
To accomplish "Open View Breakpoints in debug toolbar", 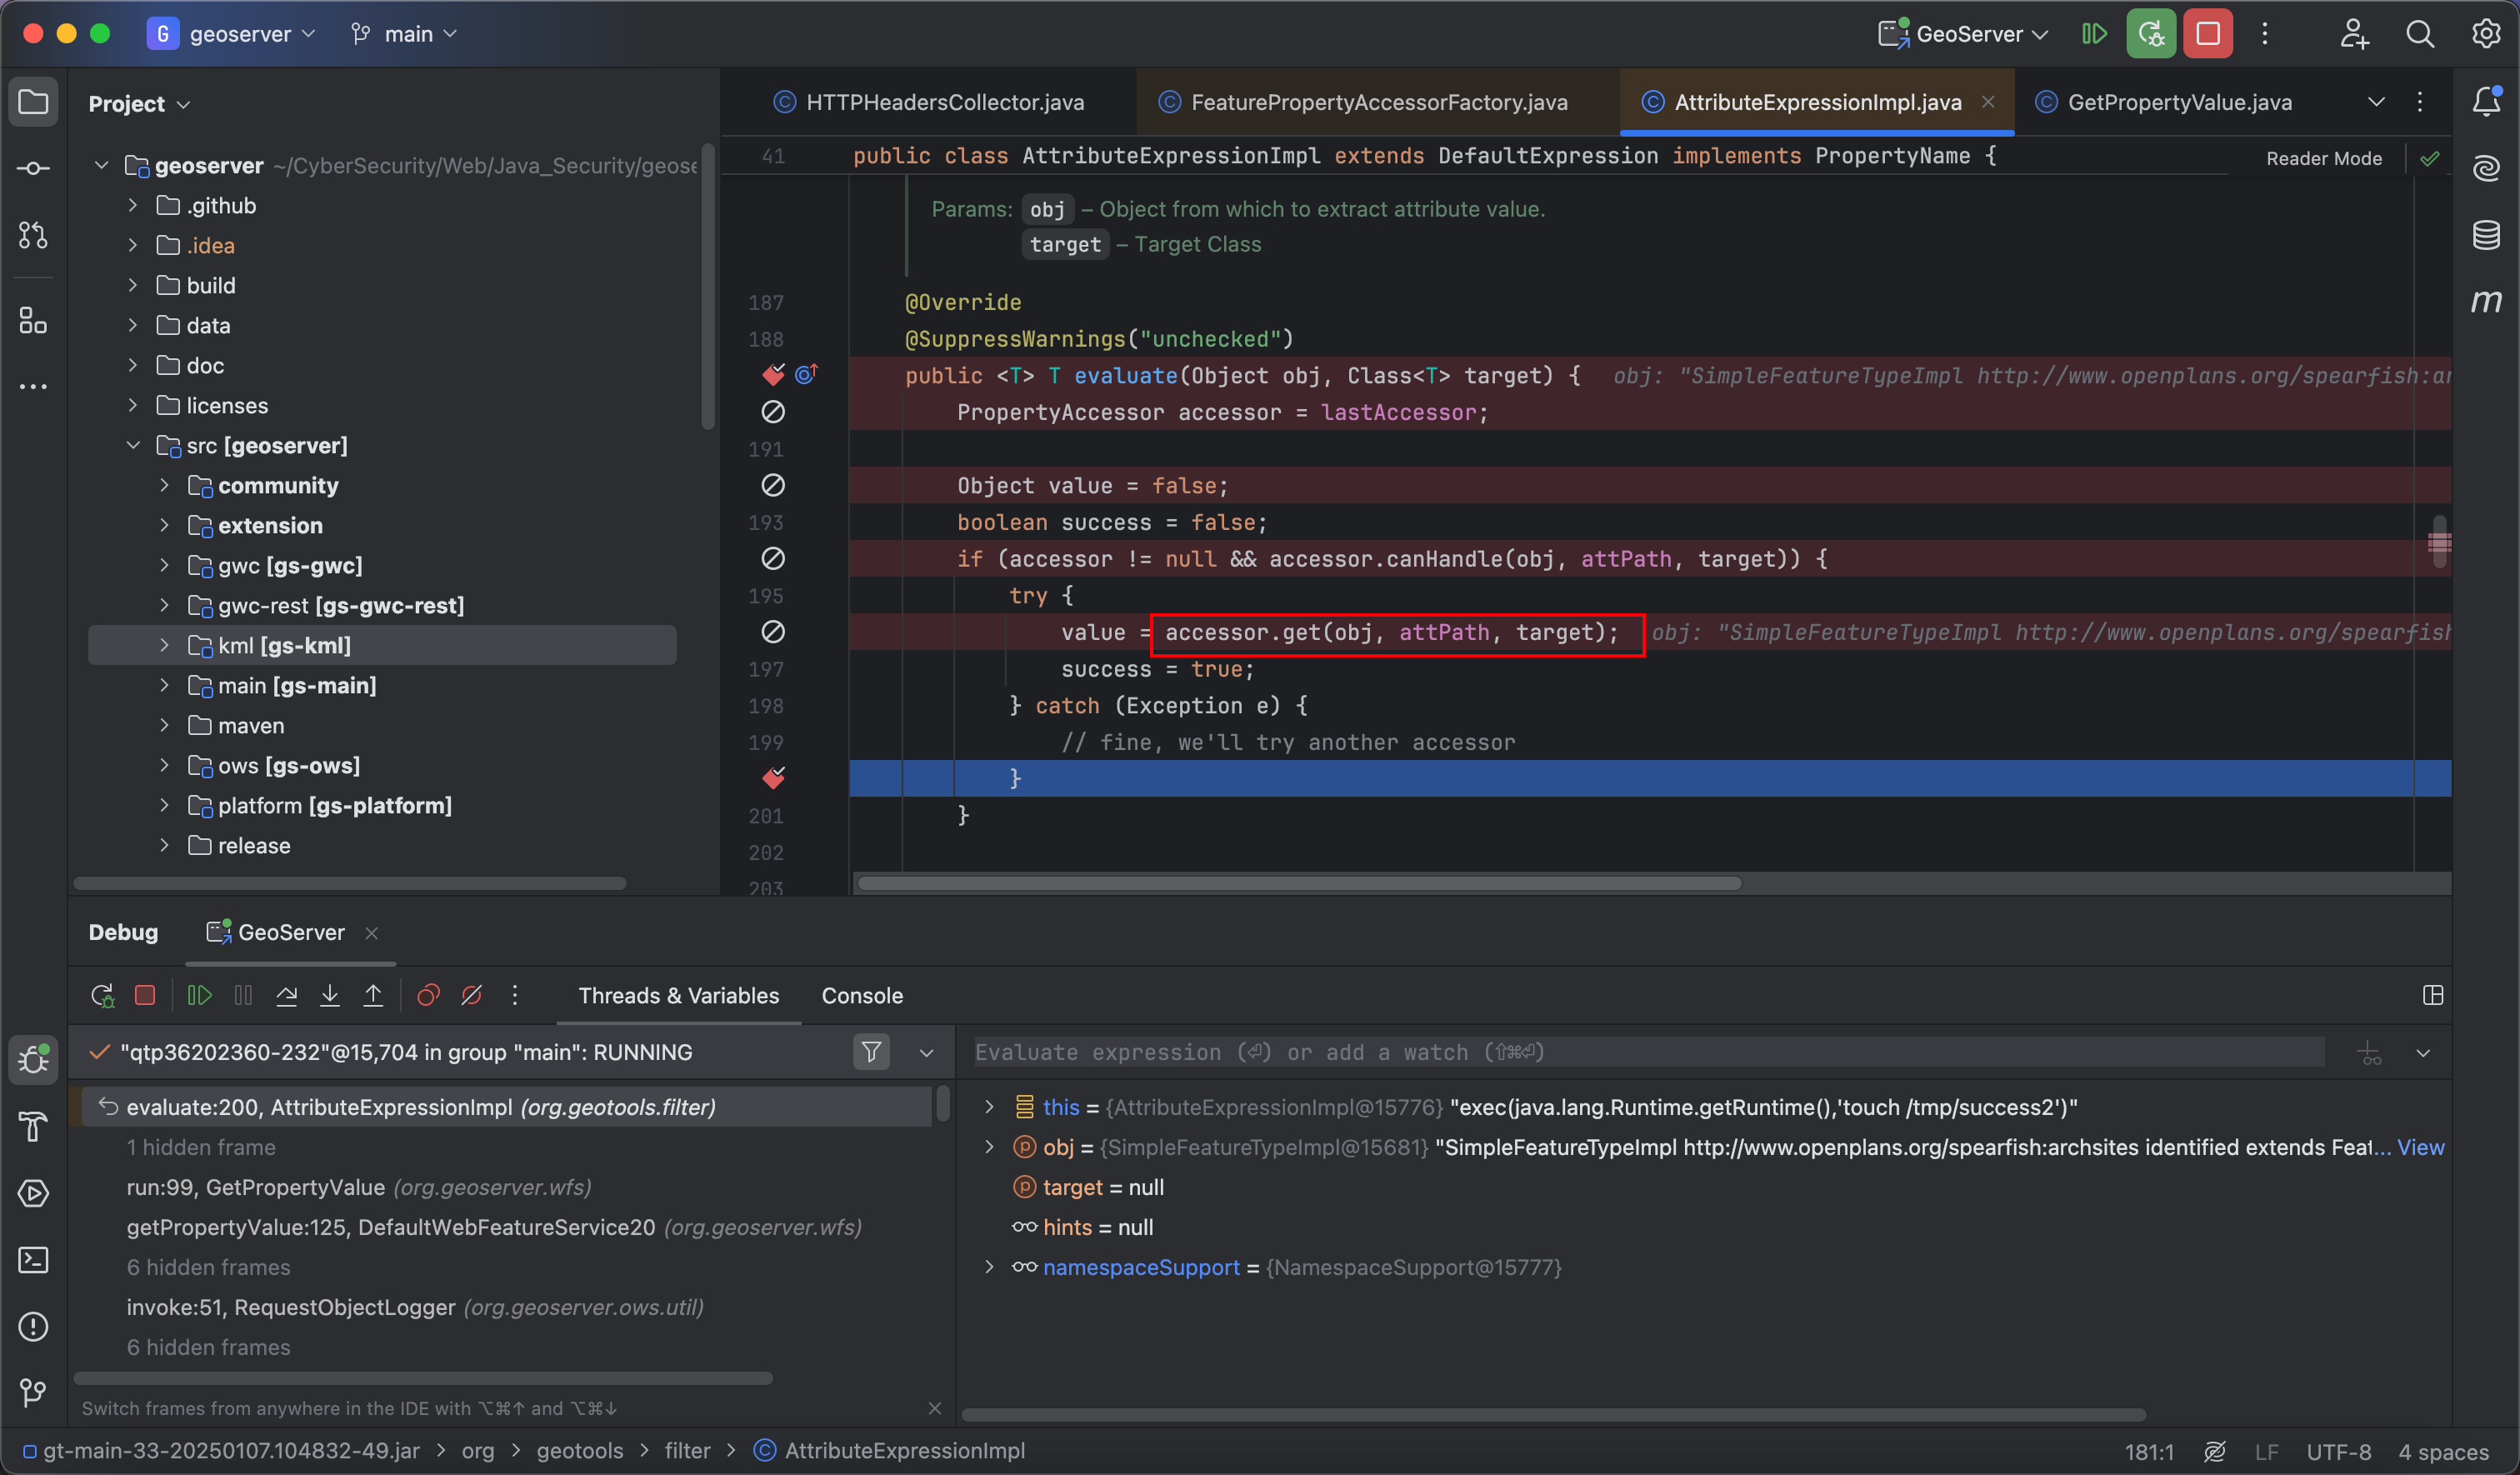I will (x=428, y=995).
